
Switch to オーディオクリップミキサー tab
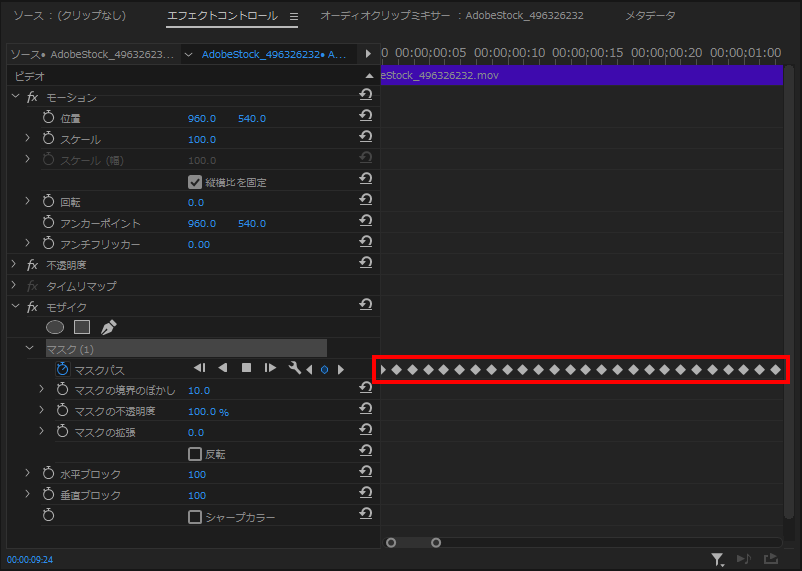[452, 15]
